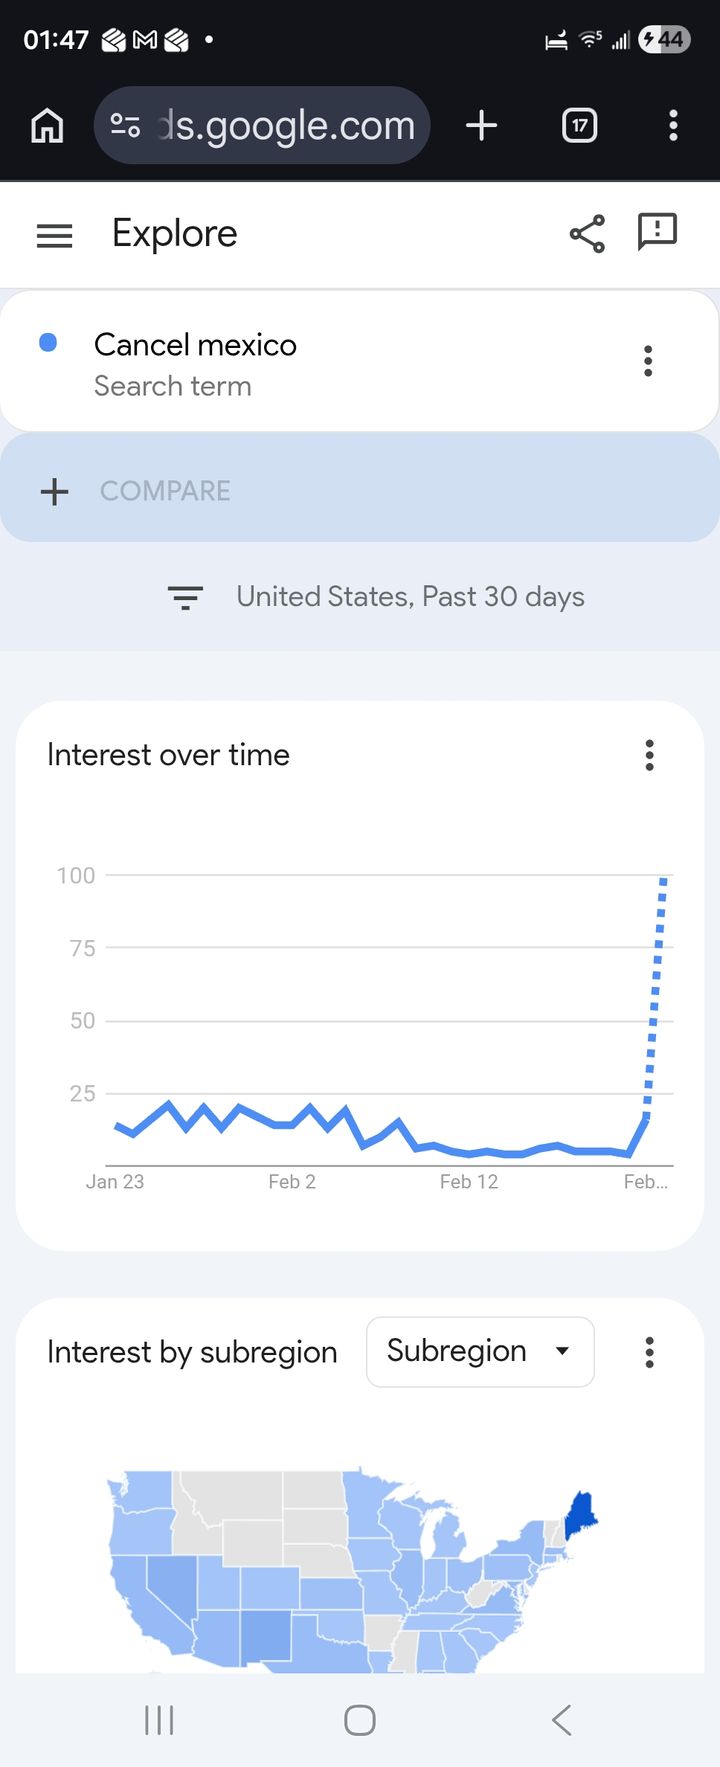The width and height of the screenshot is (720, 1767).
Task: Edit the Cancel mexico search term
Action: click(195, 346)
